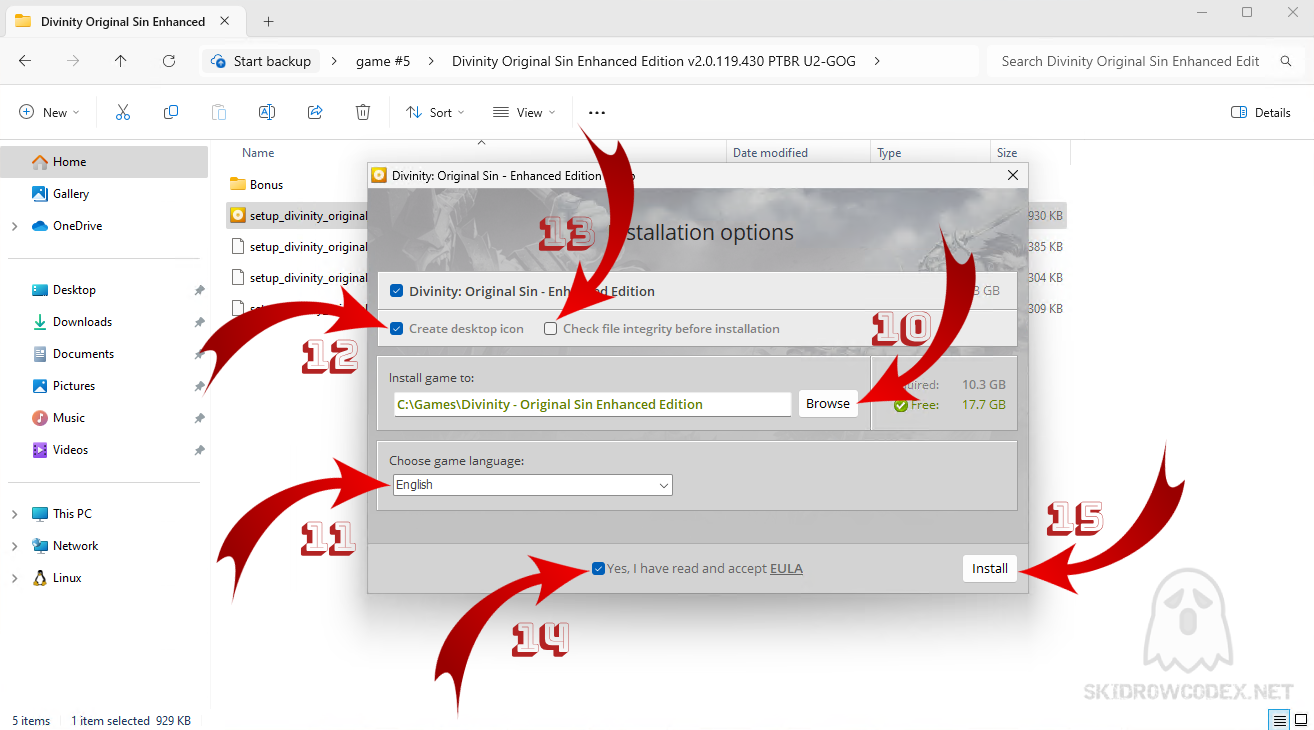Screen dimensions: 1314x730
Task: Select Home in navigation pane
Action: (104, 162)
